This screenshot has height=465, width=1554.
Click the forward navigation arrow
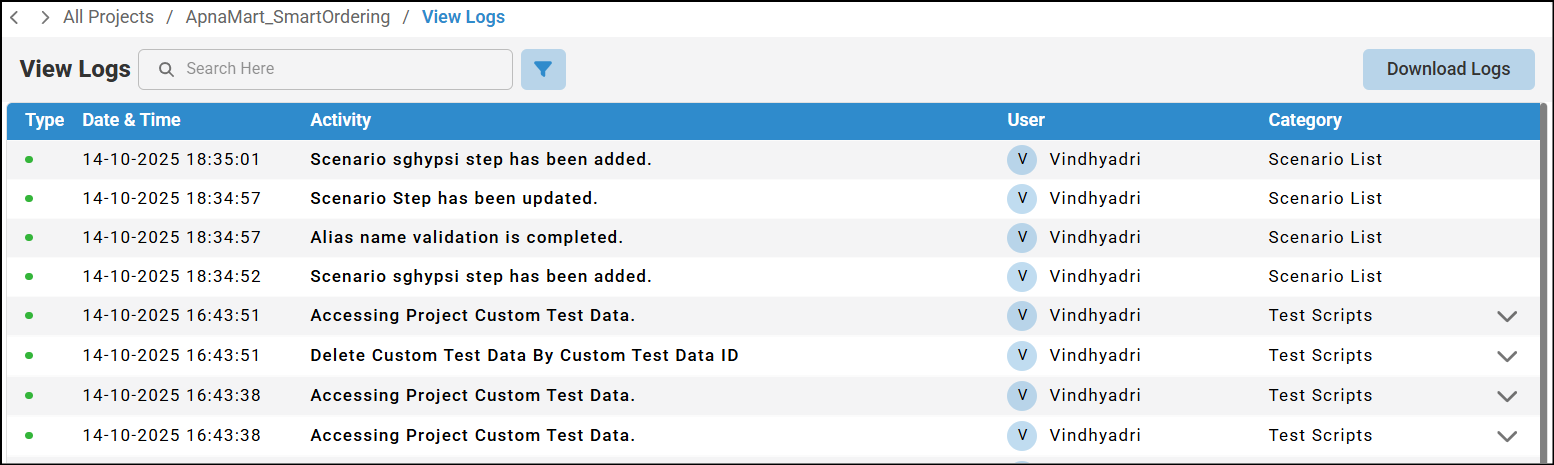45,17
